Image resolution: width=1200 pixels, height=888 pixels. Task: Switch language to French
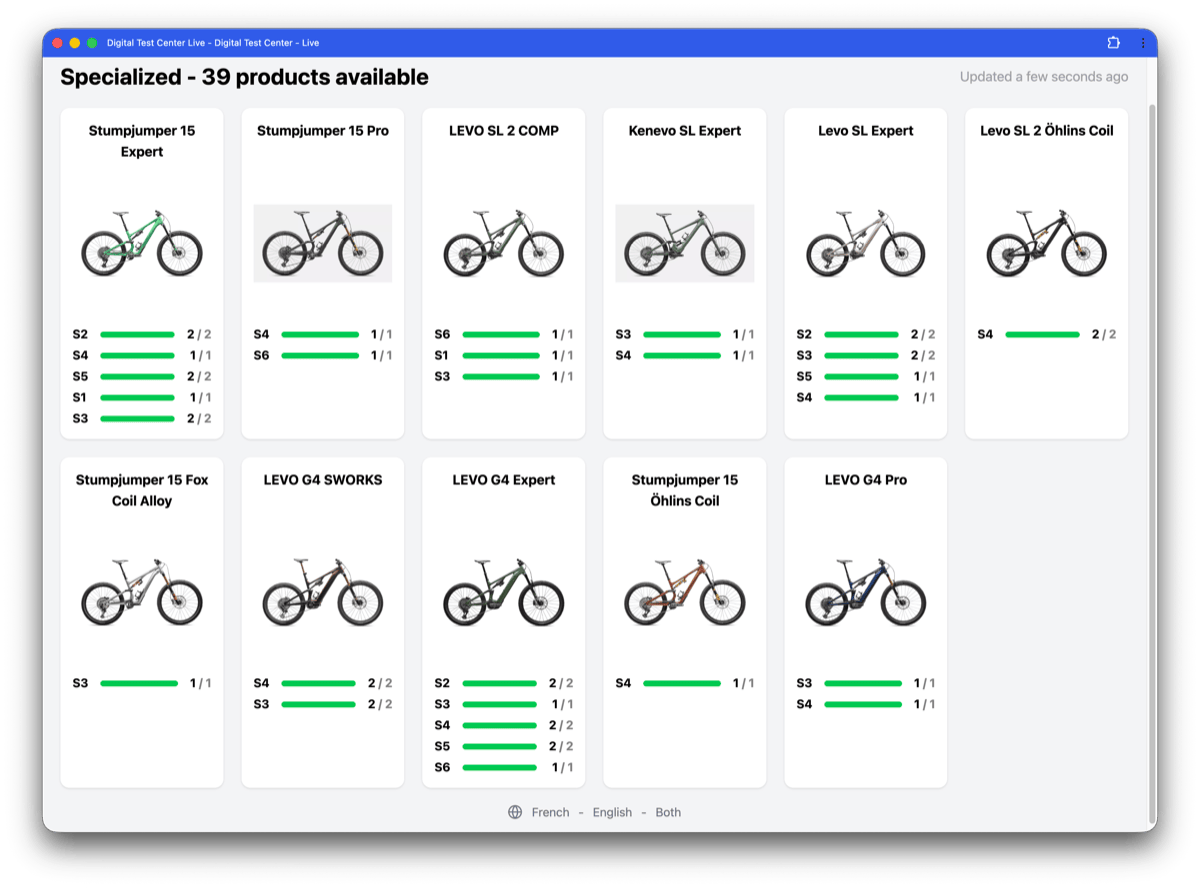pos(550,812)
